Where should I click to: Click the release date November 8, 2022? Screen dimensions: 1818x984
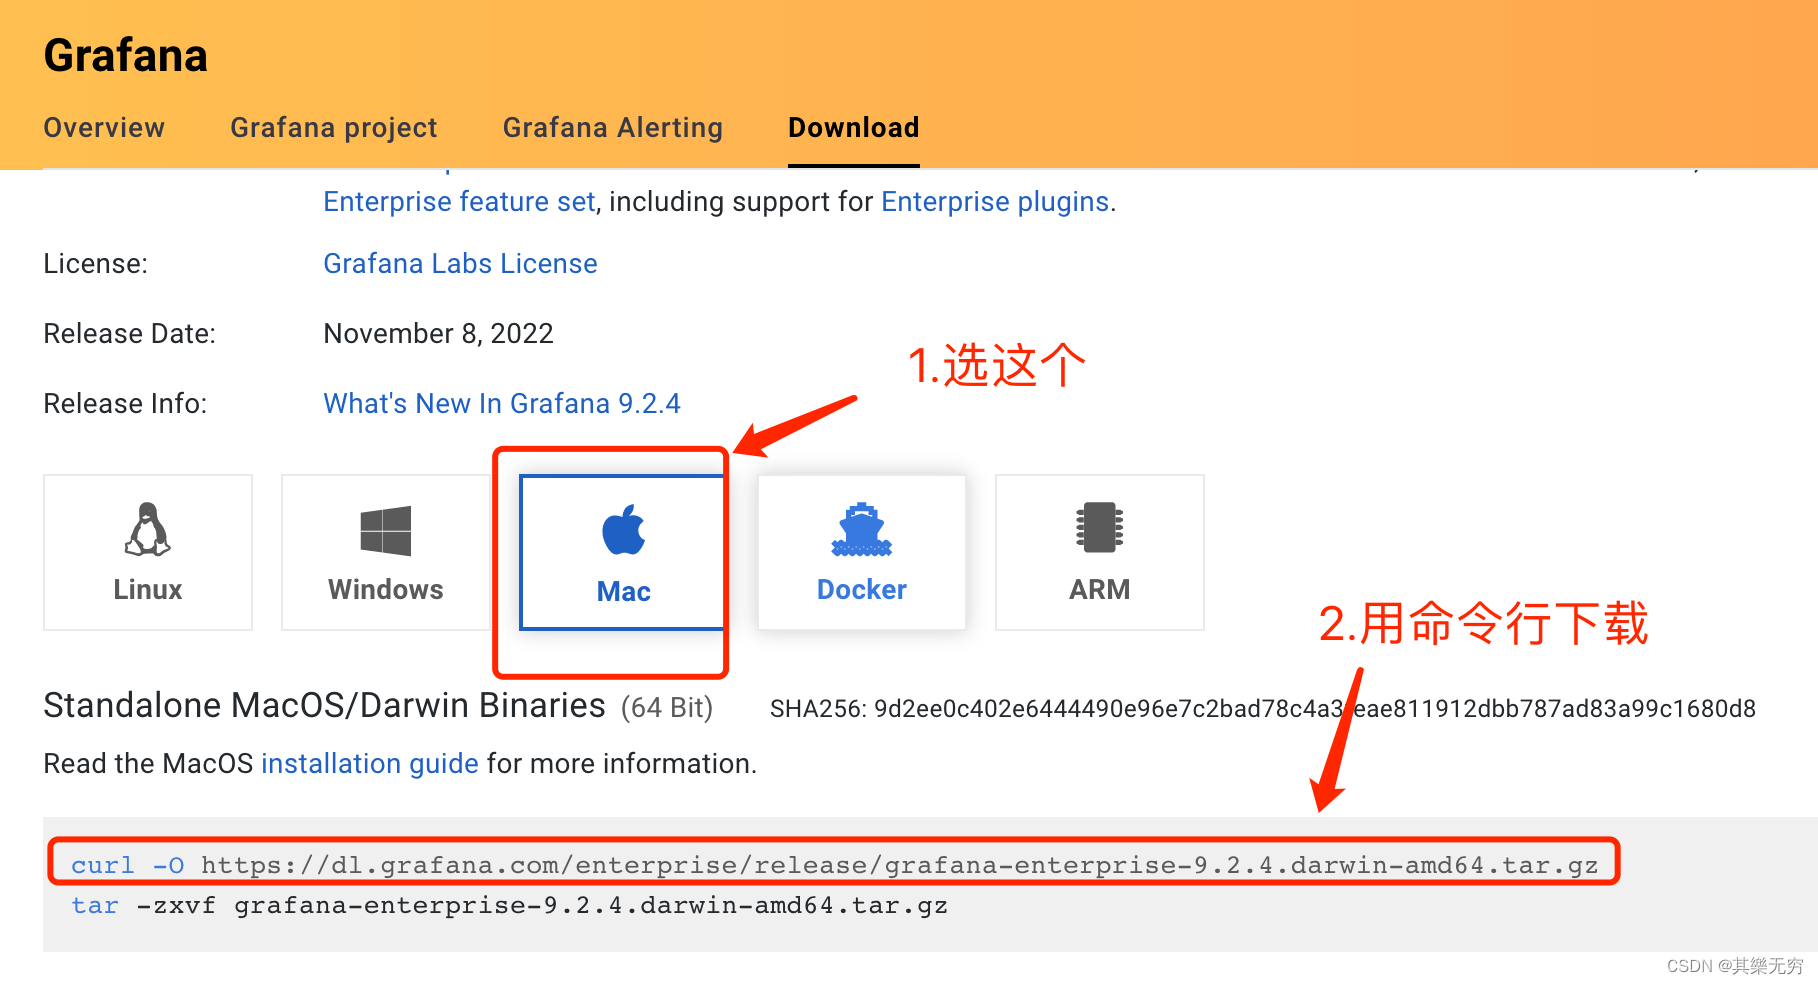(439, 334)
